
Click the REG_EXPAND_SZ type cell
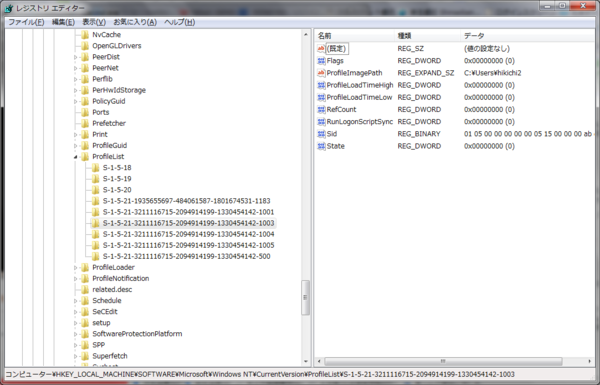(426, 73)
